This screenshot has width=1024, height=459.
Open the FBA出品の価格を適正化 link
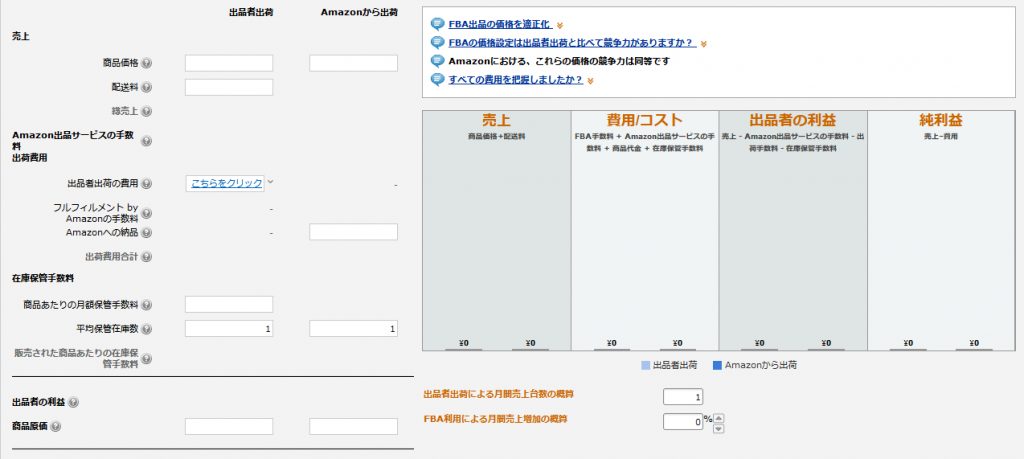[x=500, y=25]
